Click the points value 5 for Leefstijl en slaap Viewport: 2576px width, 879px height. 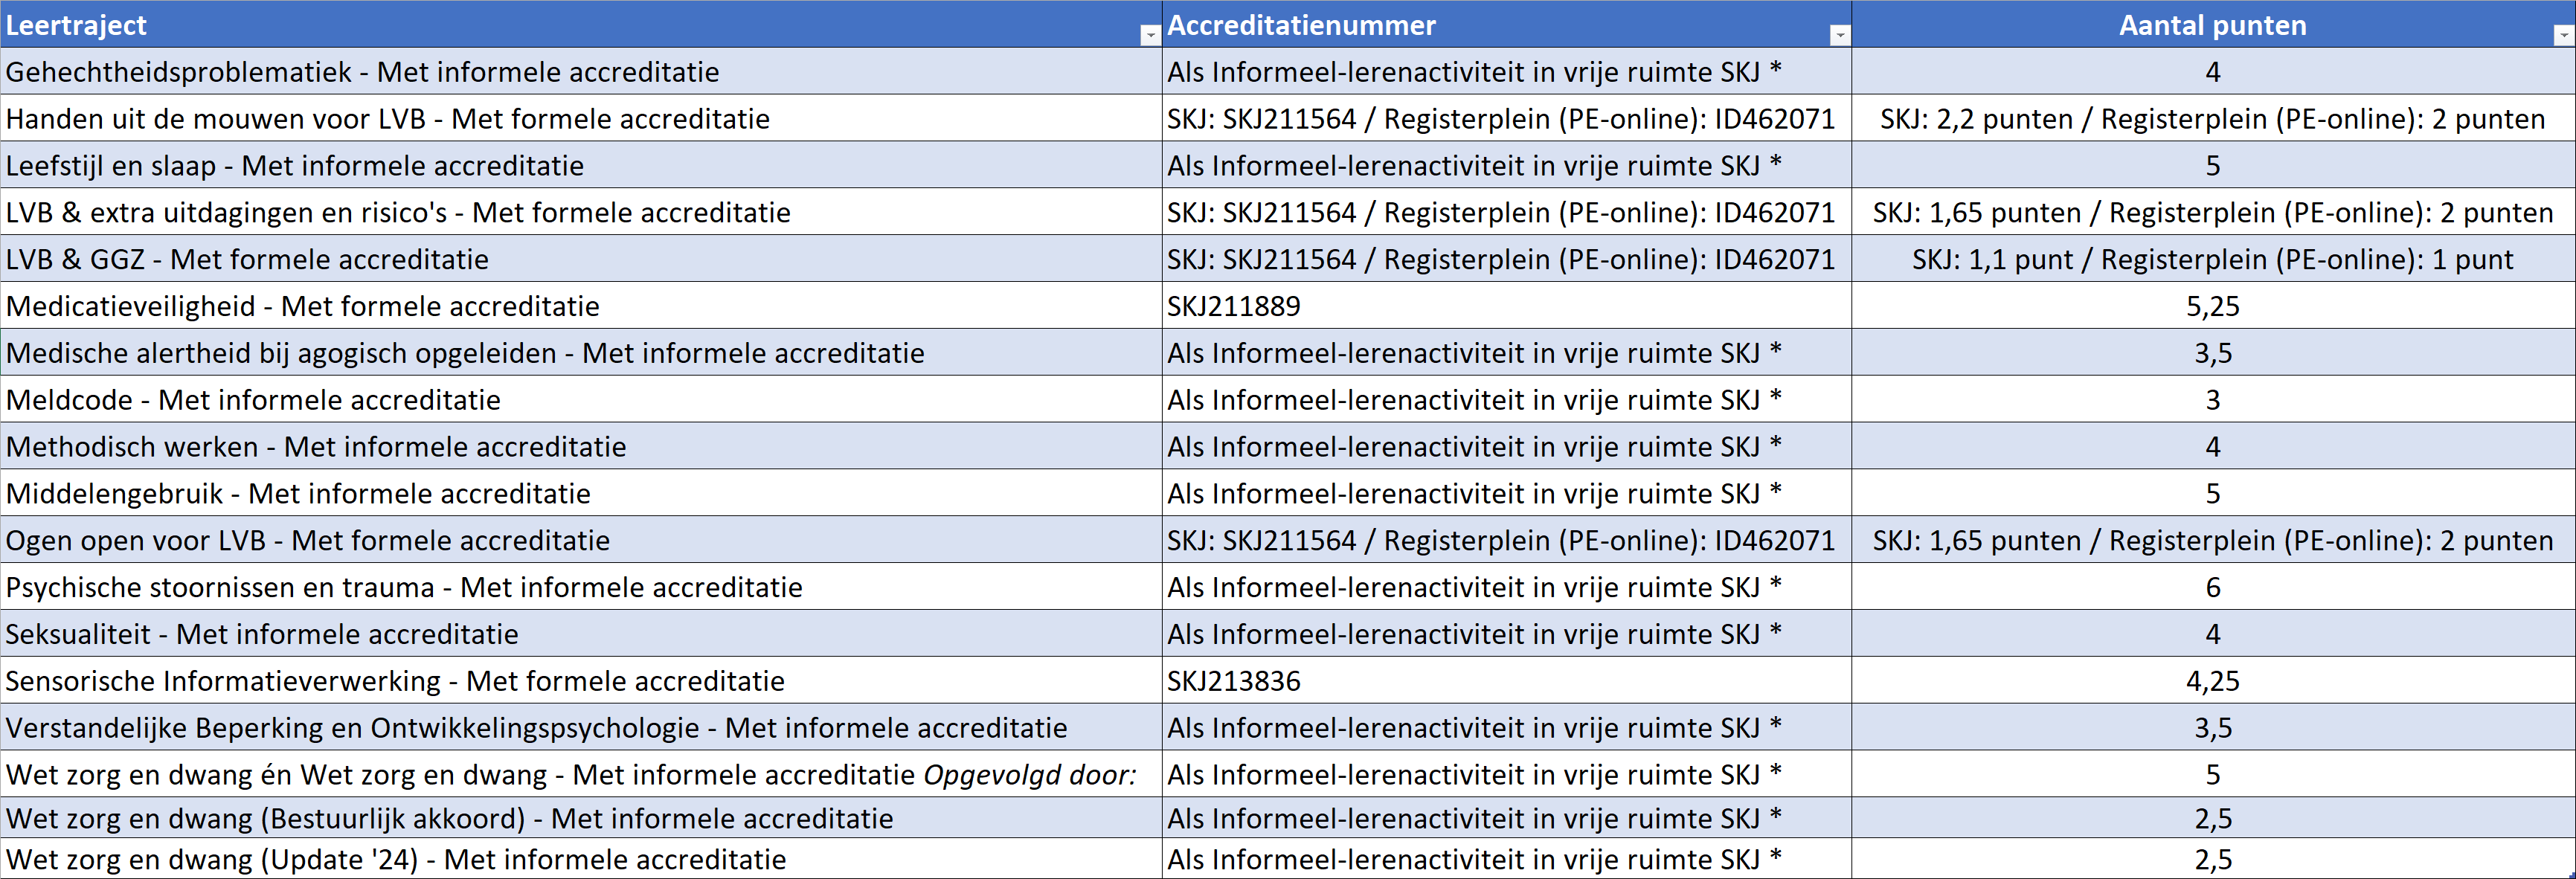(x=2213, y=165)
